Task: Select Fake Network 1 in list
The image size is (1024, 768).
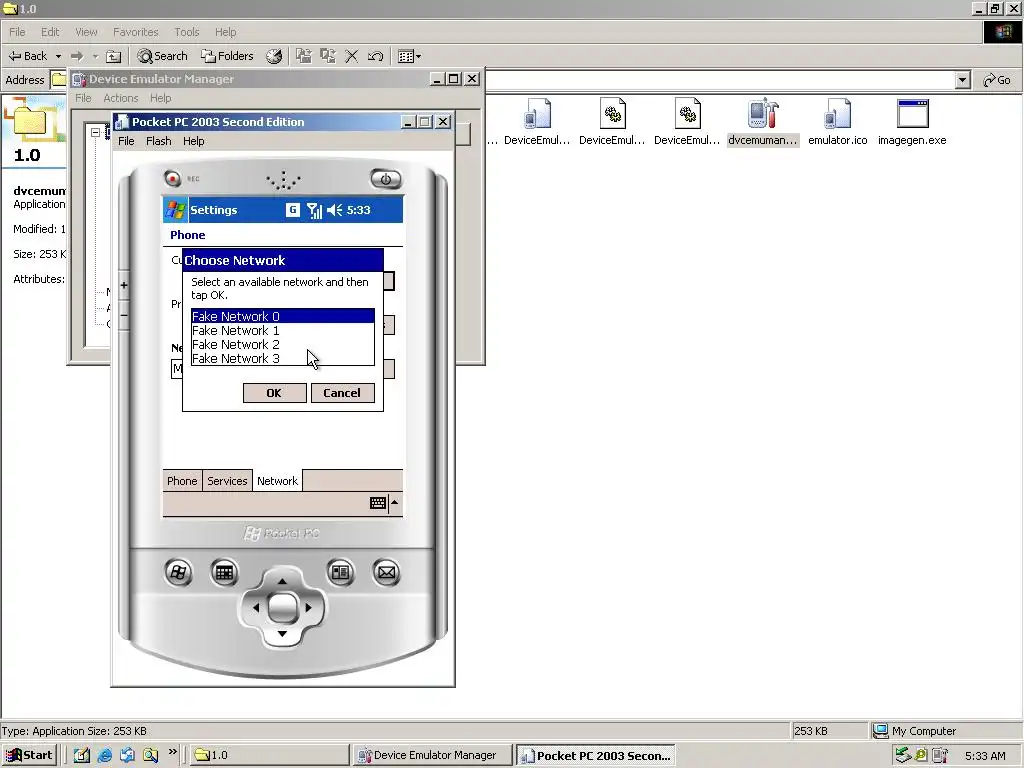Action: (x=283, y=330)
